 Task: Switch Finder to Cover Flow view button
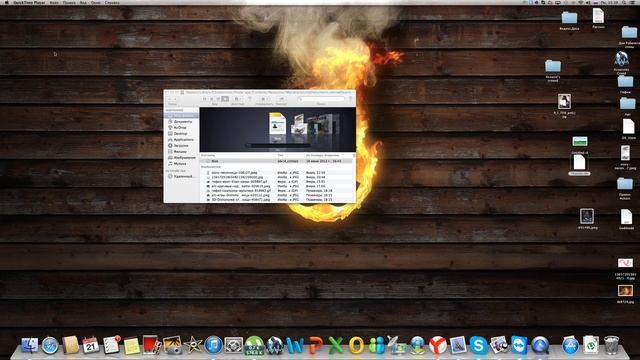pos(224,99)
